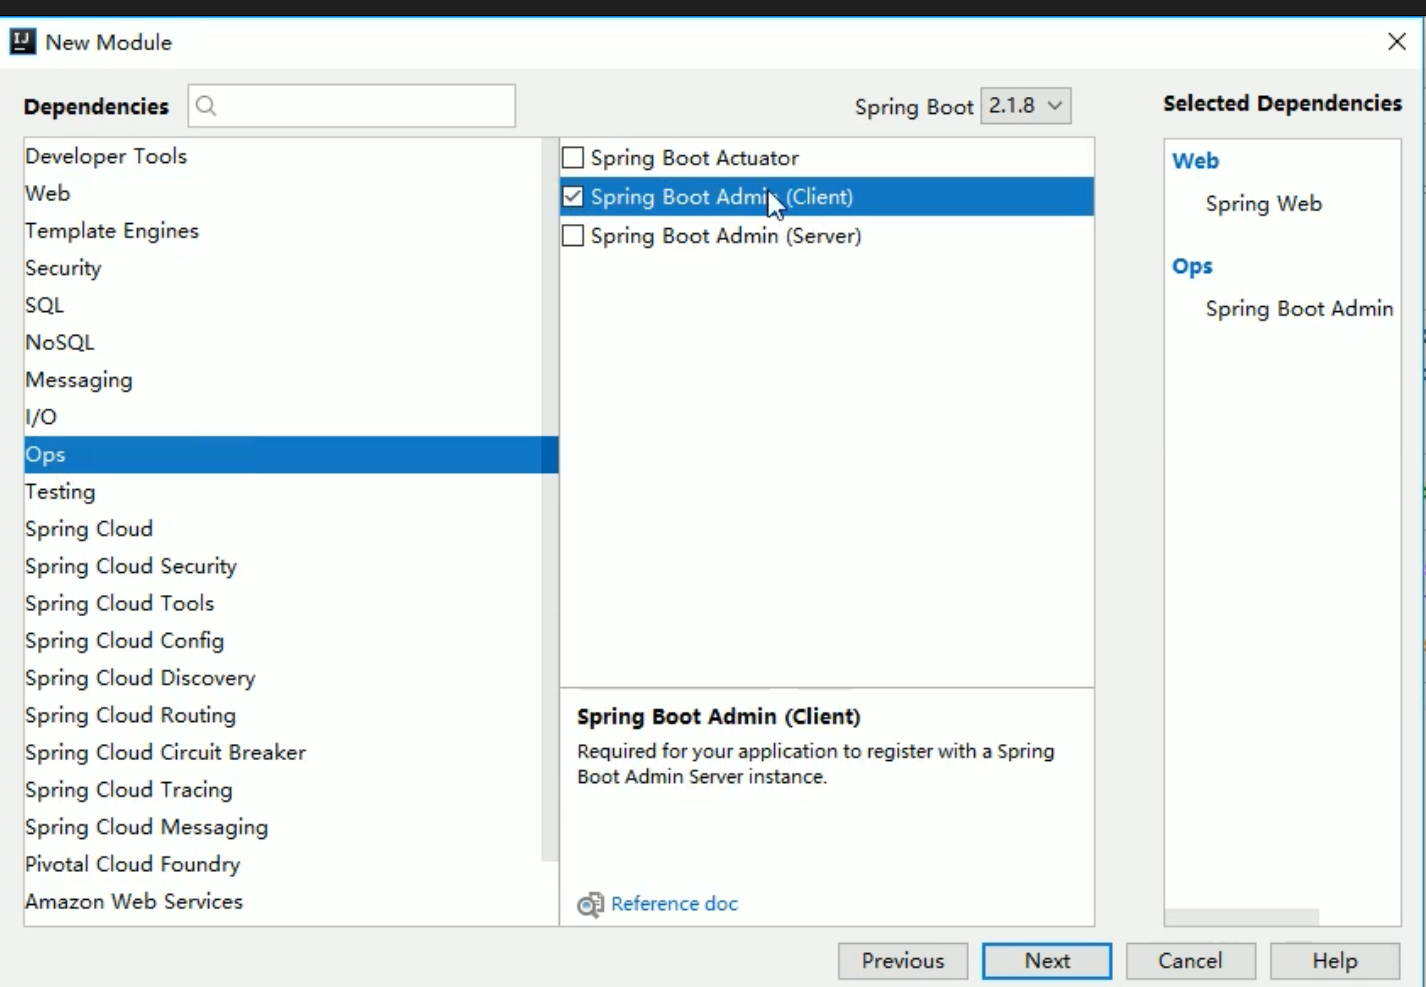Click the search magnifier icon

point(206,106)
